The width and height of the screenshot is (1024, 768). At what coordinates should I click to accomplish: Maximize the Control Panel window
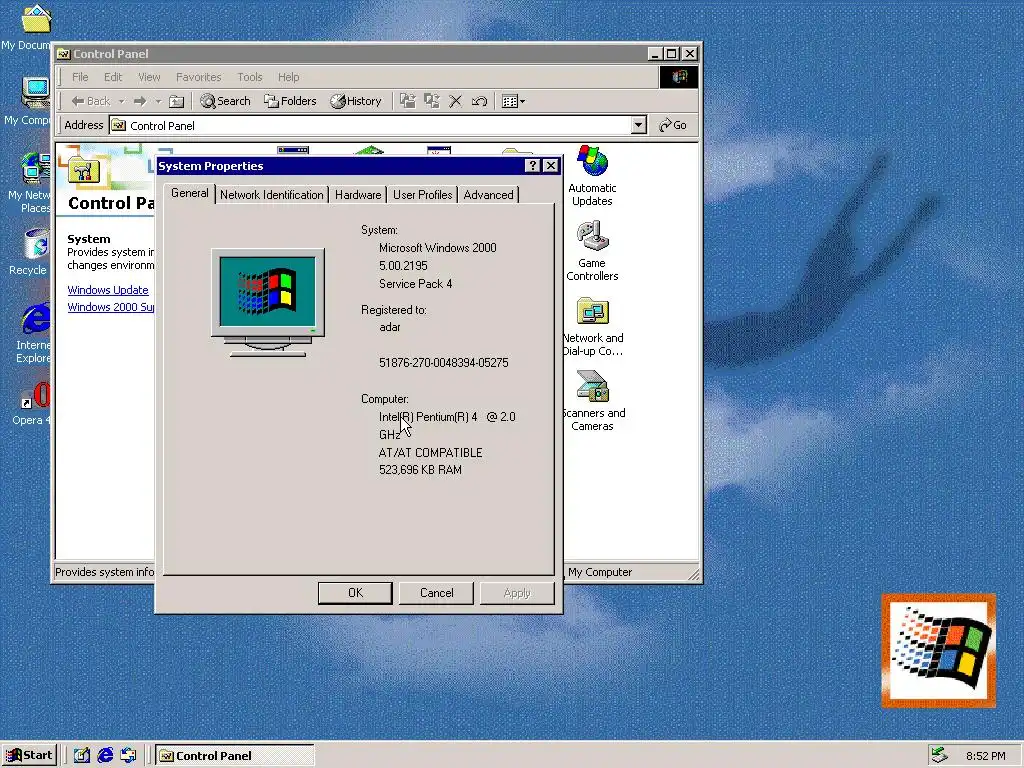672,54
